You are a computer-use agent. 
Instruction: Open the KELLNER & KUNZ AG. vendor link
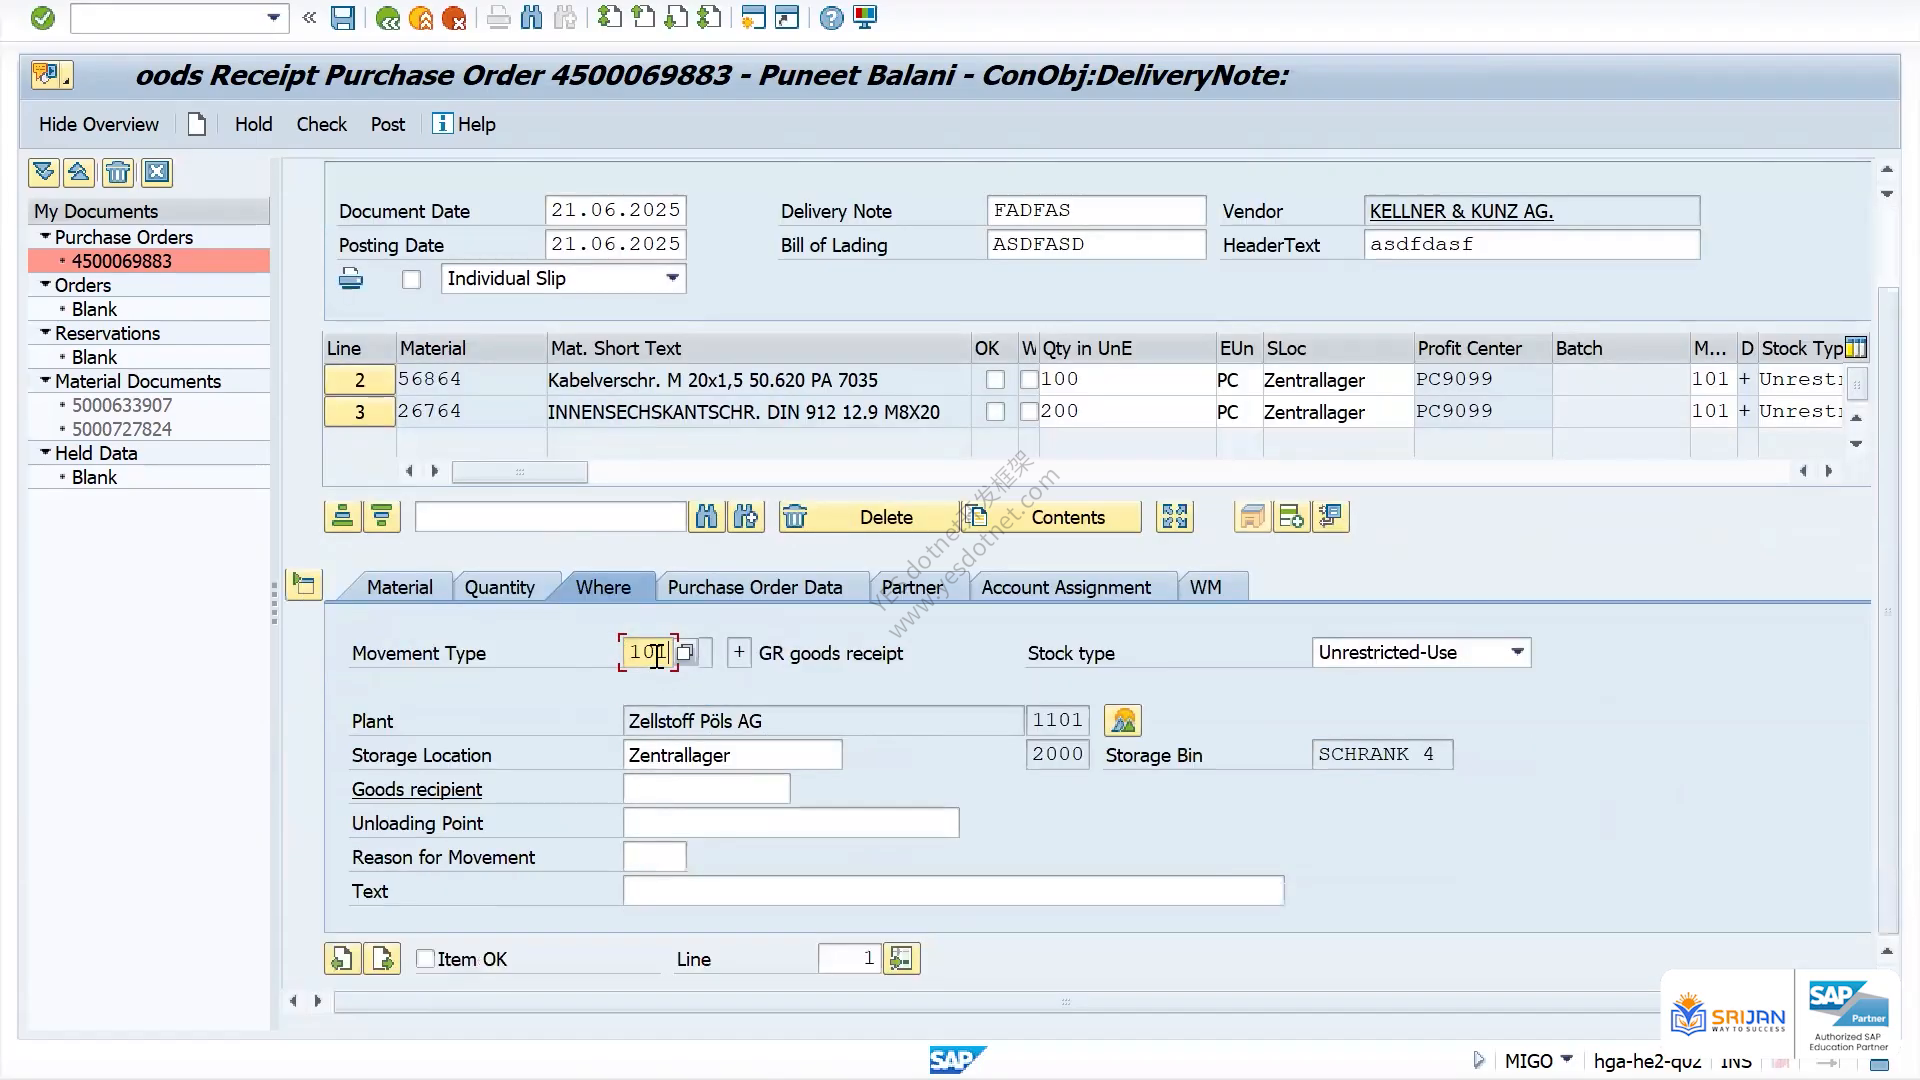click(x=1461, y=211)
